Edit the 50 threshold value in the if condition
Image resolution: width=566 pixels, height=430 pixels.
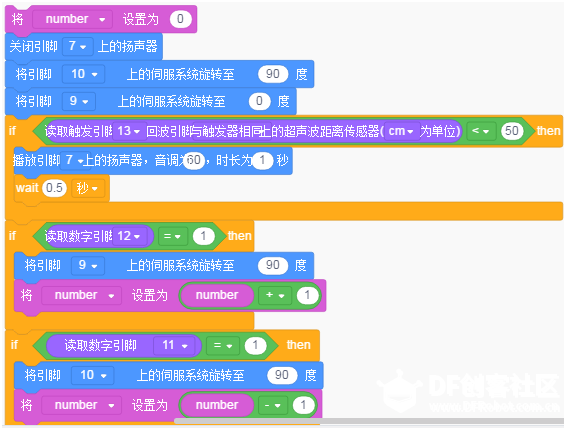coord(512,131)
